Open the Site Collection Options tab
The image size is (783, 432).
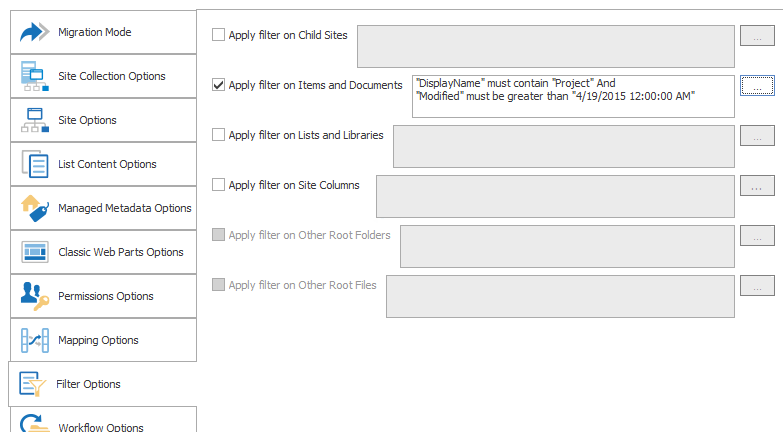click(112, 76)
